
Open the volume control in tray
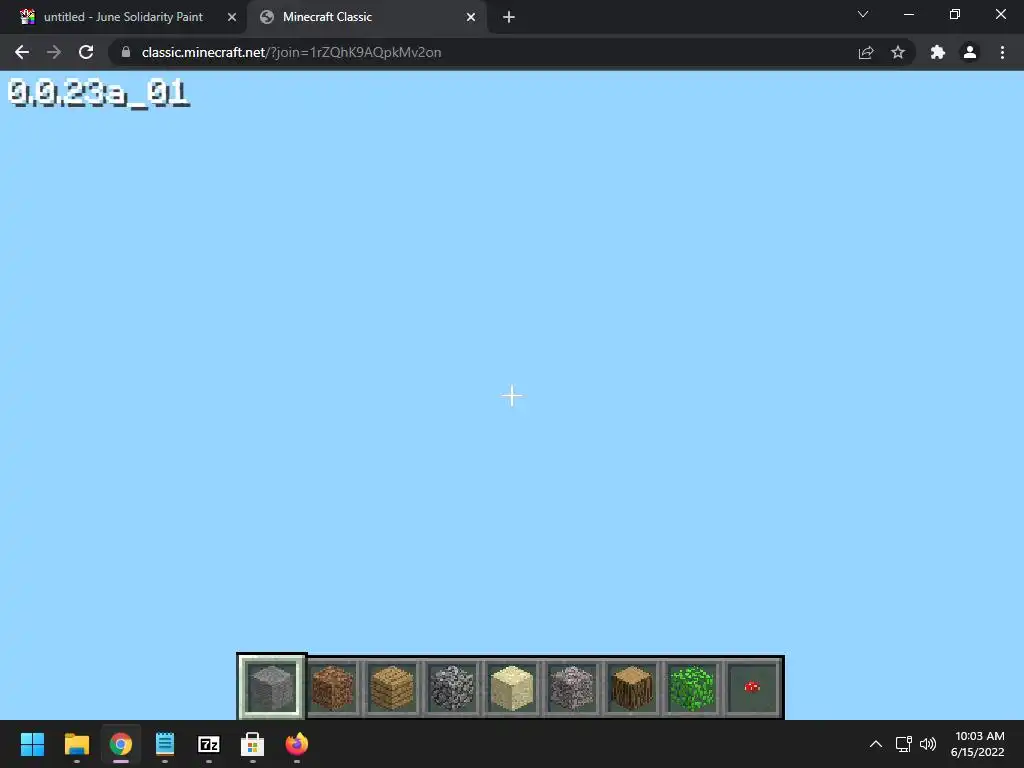(928, 744)
